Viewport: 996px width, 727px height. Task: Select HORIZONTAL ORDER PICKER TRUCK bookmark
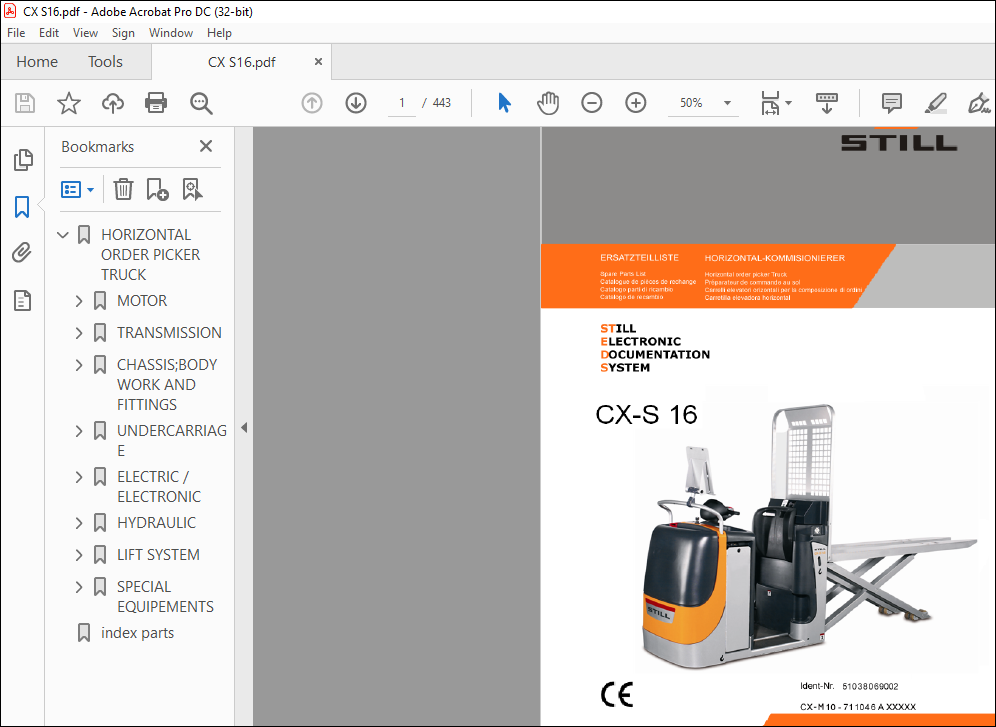coord(151,255)
